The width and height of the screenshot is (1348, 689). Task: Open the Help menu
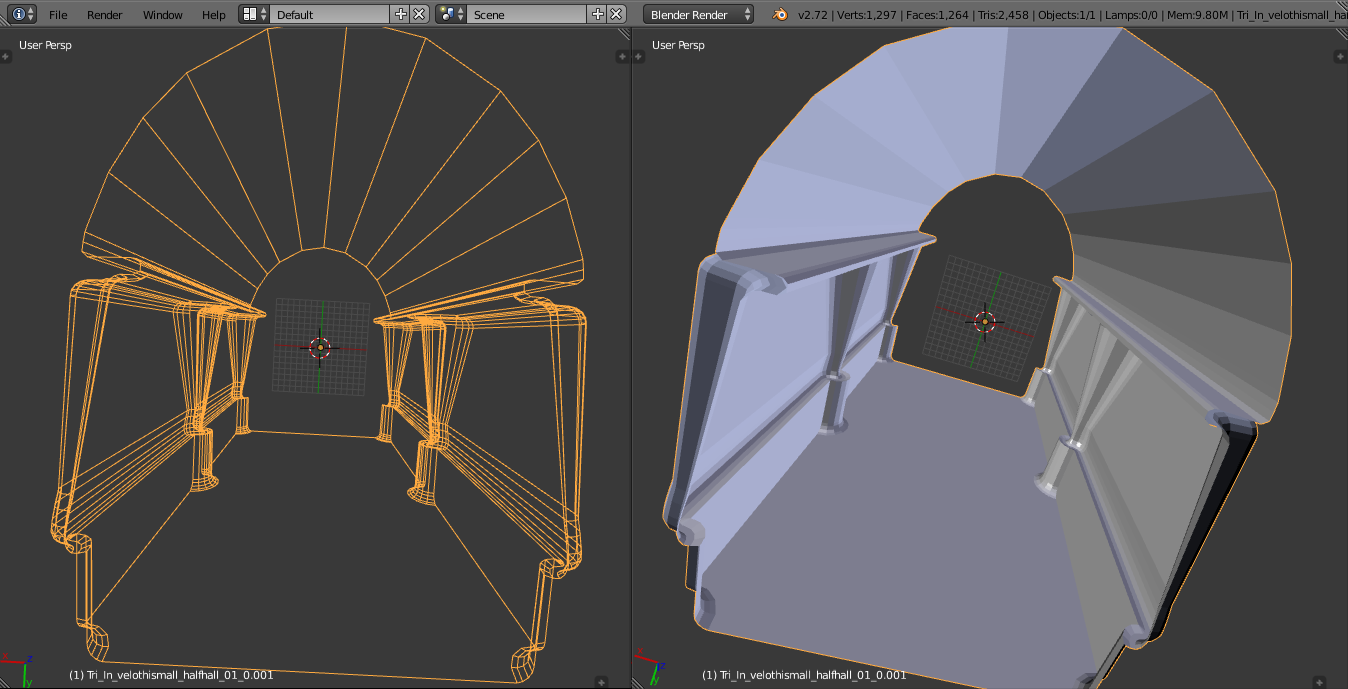coord(213,15)
